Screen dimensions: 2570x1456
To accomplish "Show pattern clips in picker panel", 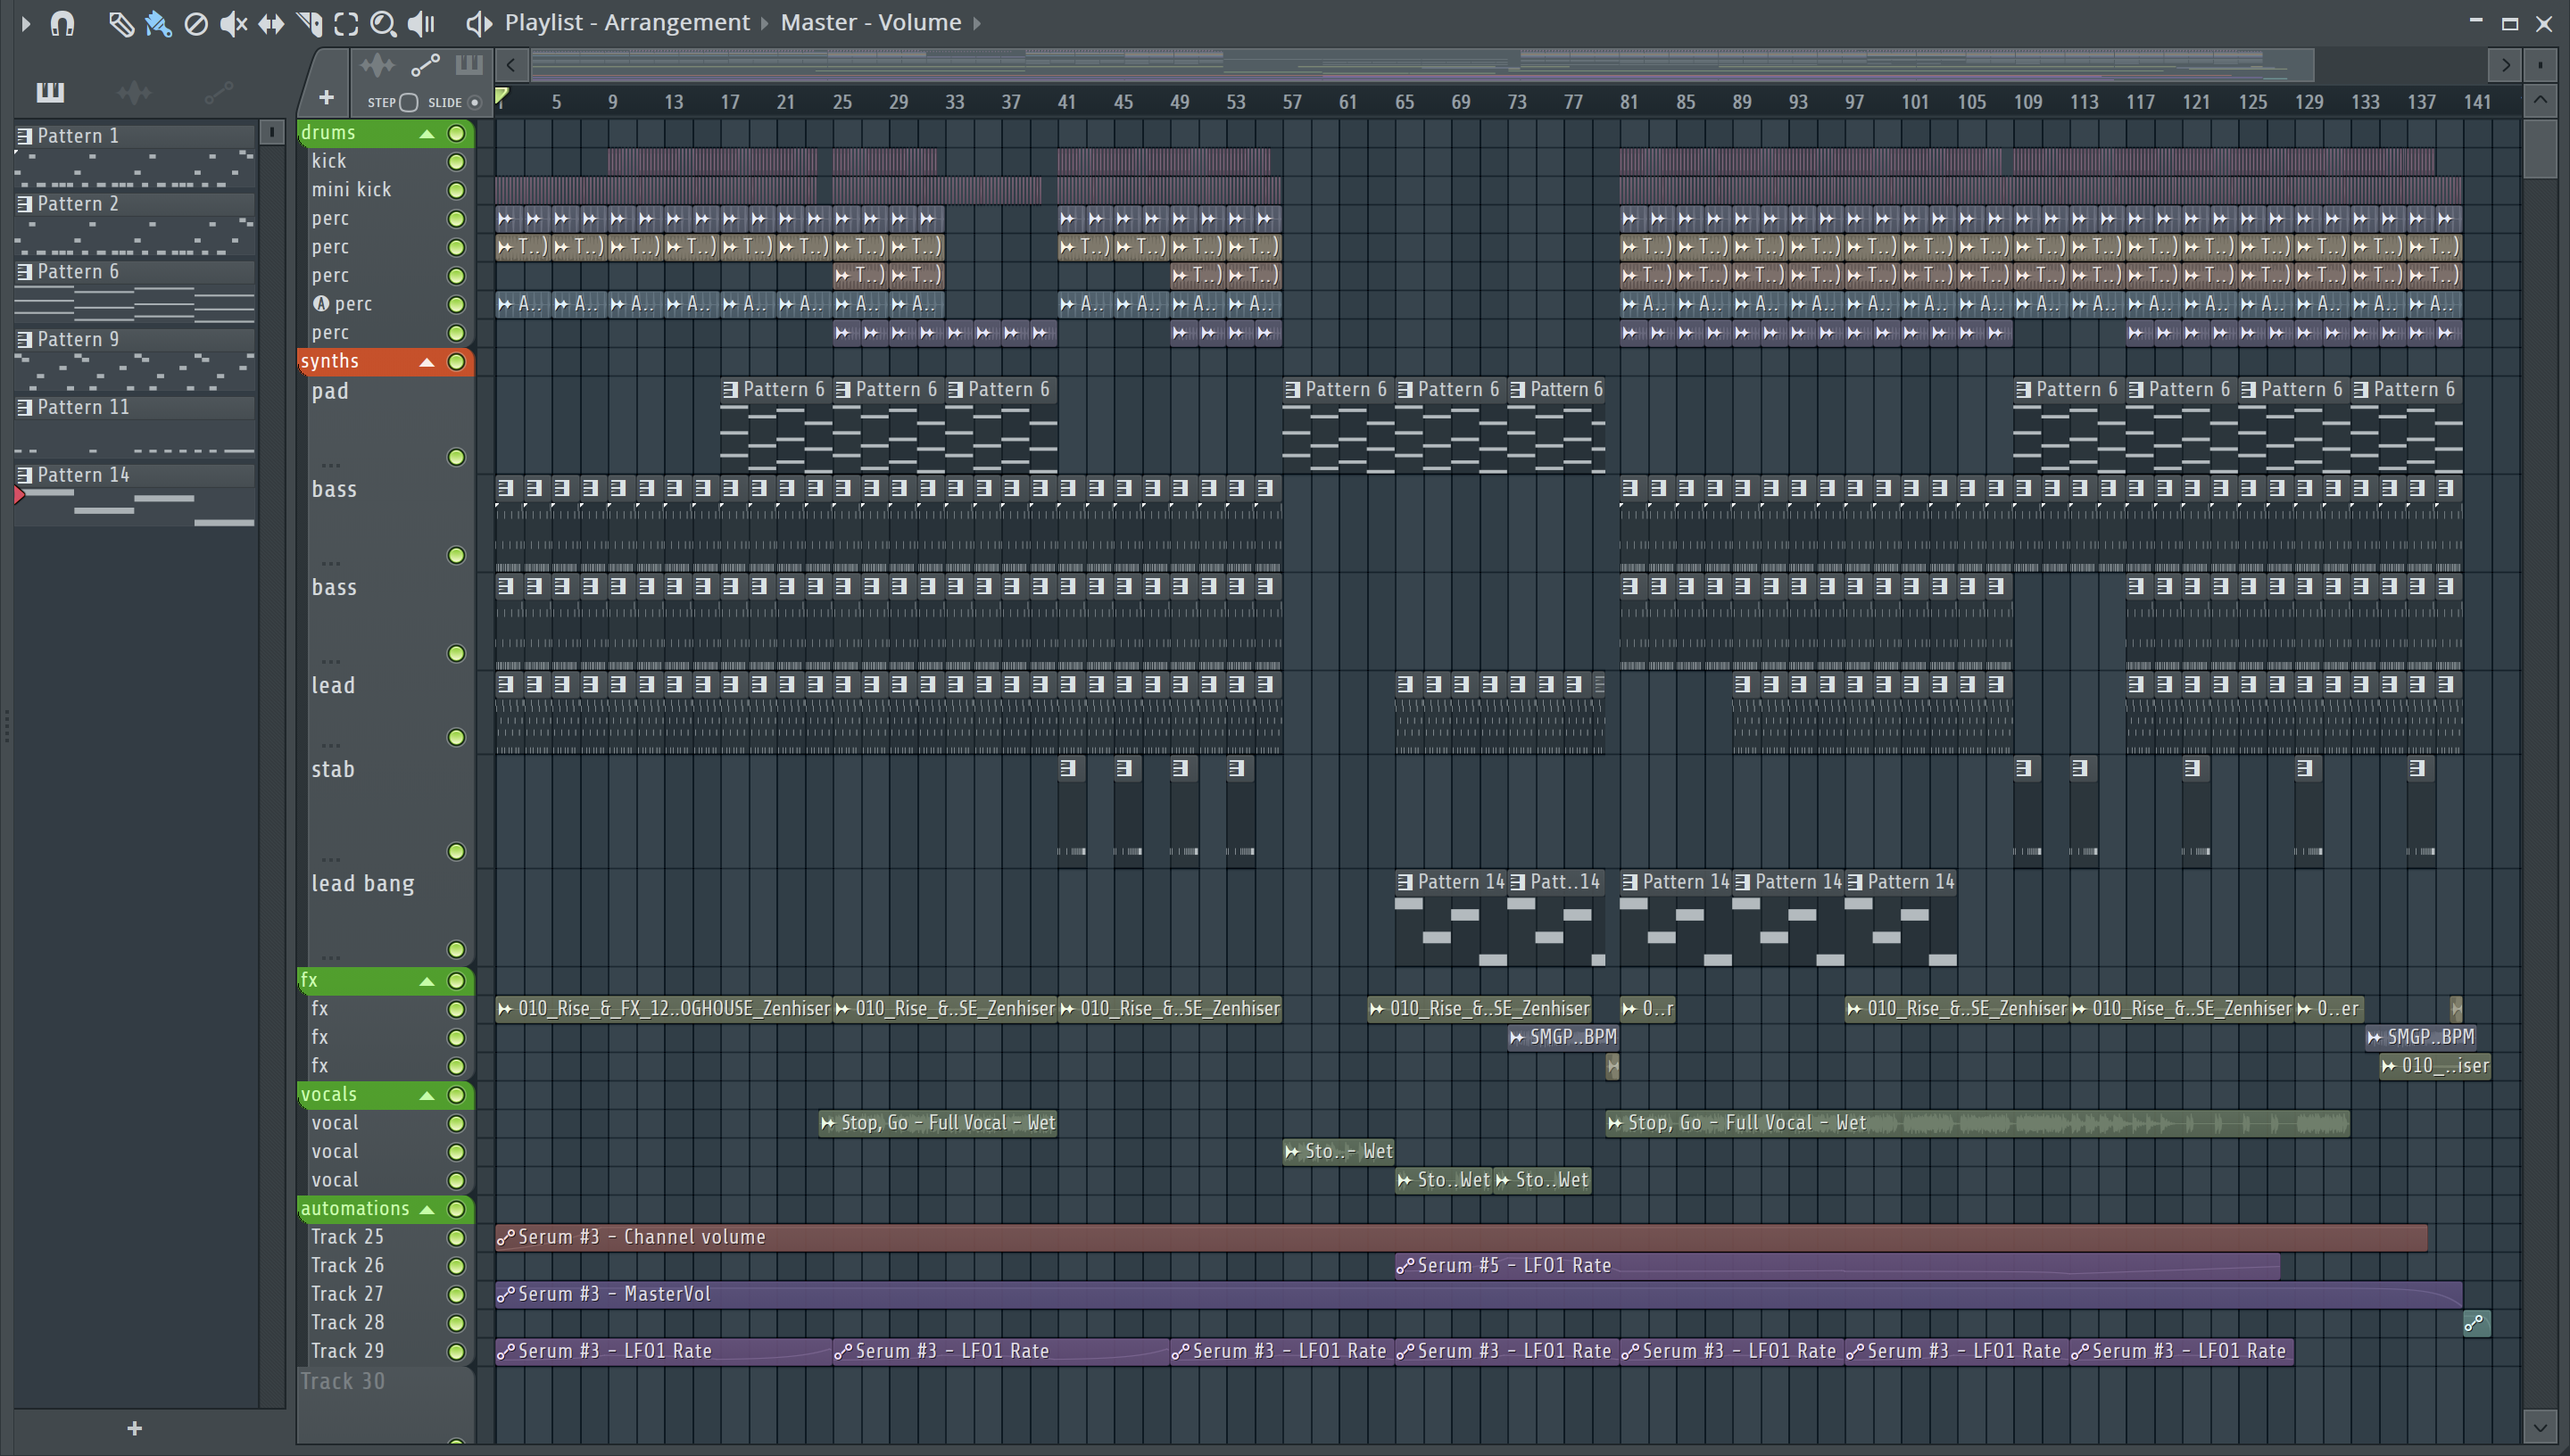I will tap(50, 93).
